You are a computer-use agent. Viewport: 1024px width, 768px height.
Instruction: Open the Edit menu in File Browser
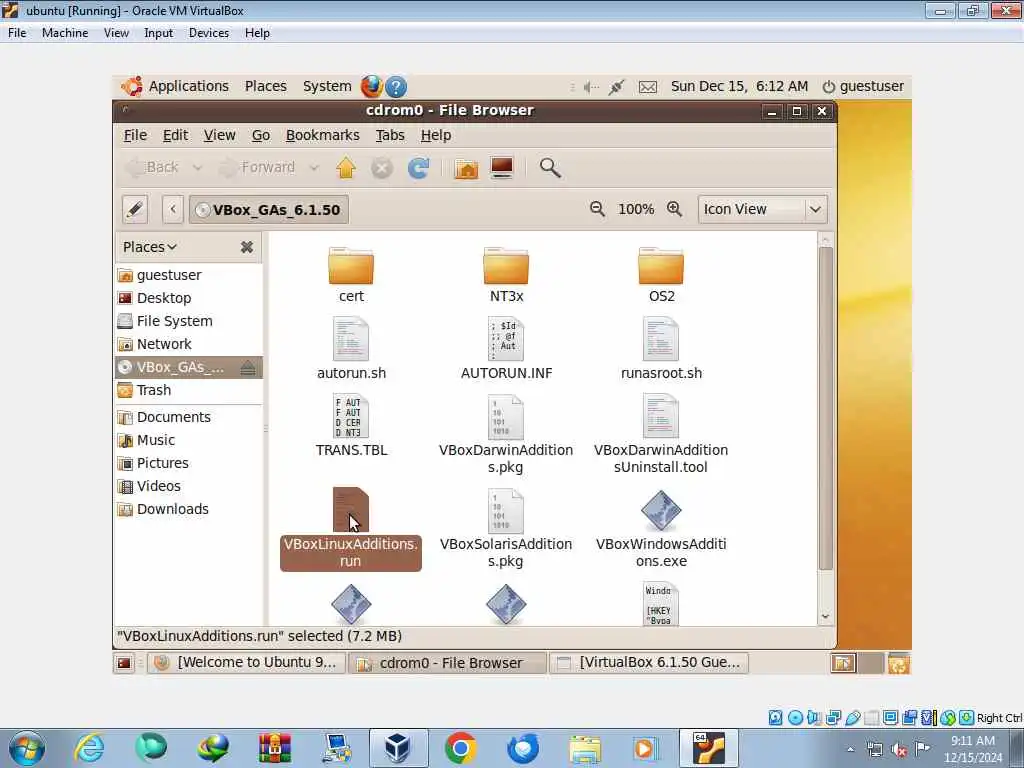coord(175,135)
